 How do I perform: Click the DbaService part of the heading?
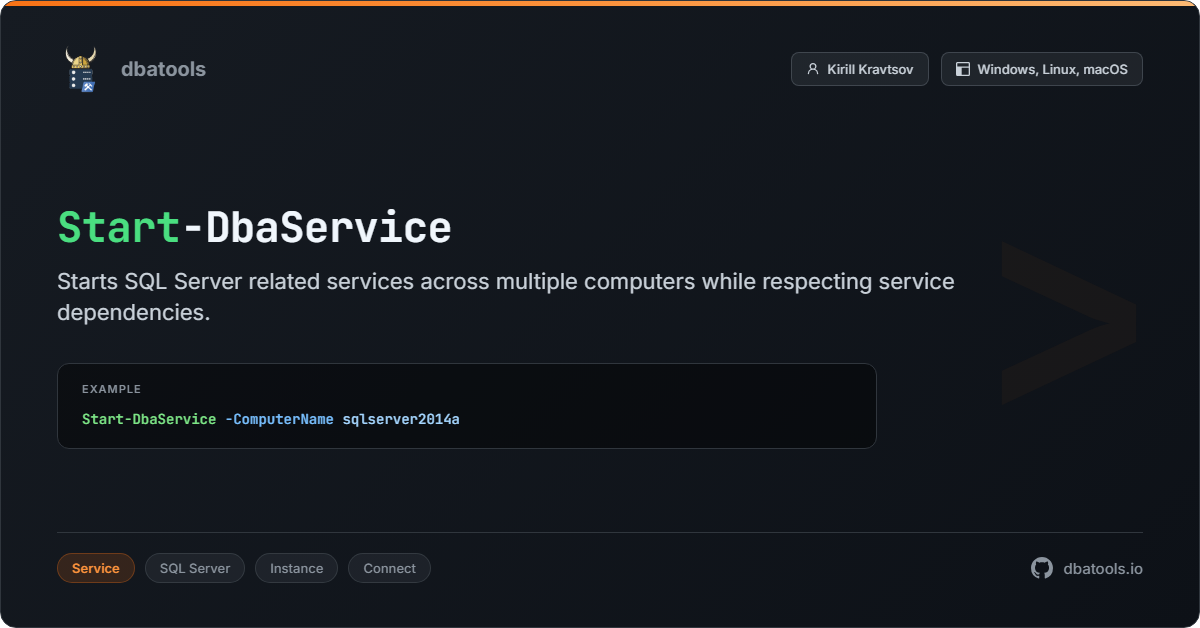(x=329, y=228)
